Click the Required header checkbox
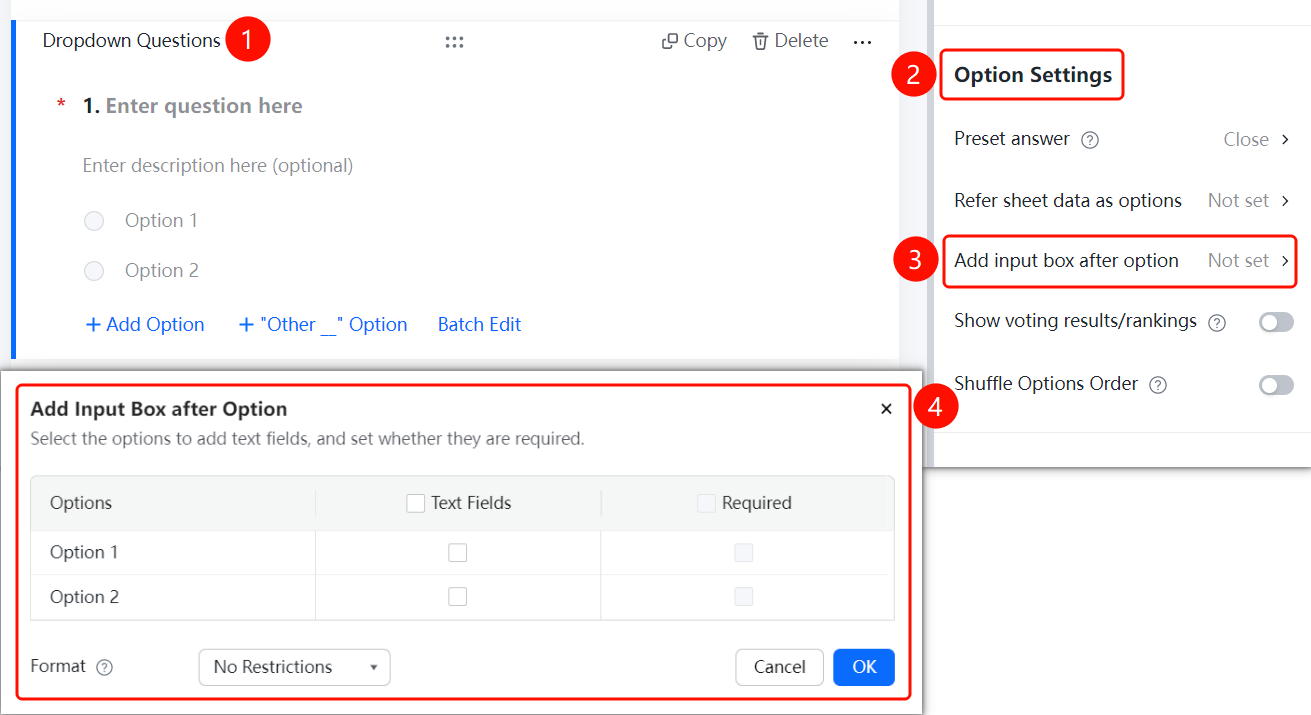The height and width of the screenshot is (715, 1311). pos(706,503)
